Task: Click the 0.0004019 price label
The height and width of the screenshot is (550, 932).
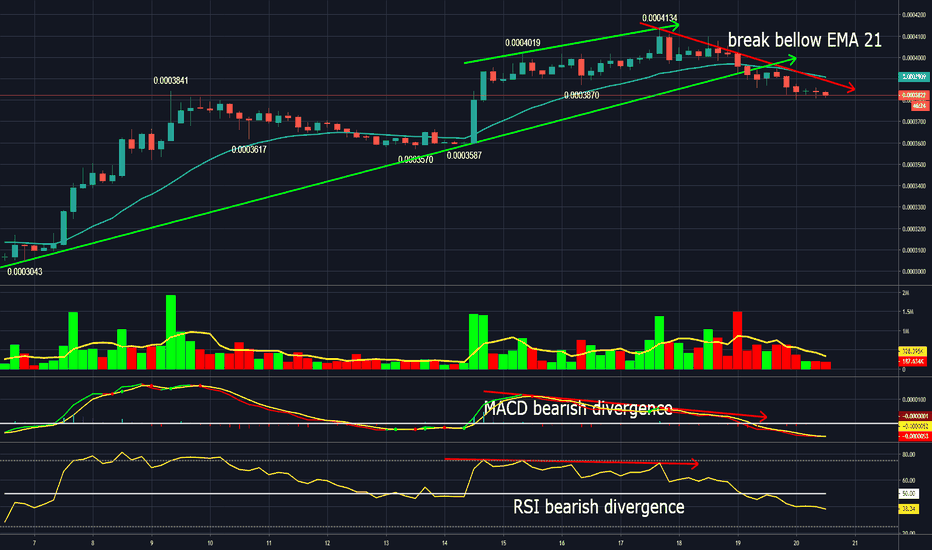Action: click(x=522, y=43)
